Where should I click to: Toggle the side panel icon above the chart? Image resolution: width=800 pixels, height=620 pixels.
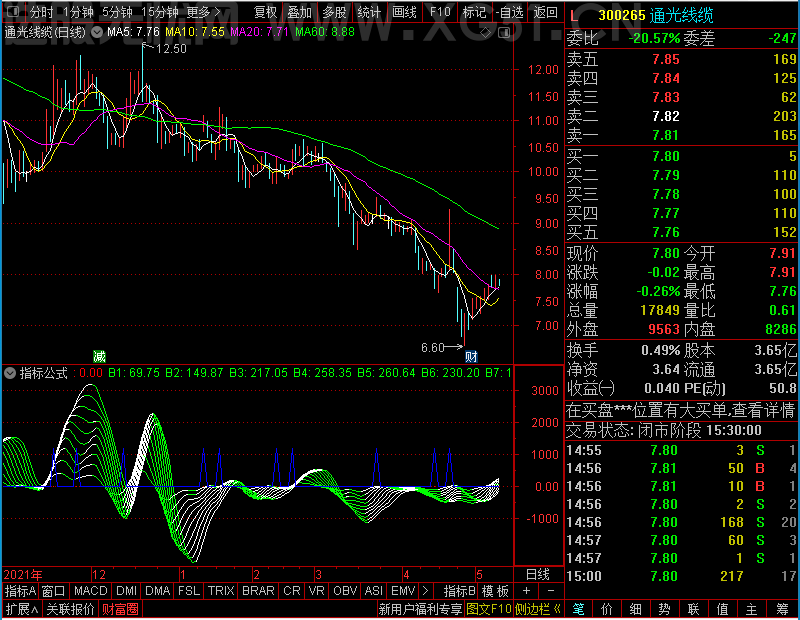coord(504,33)
